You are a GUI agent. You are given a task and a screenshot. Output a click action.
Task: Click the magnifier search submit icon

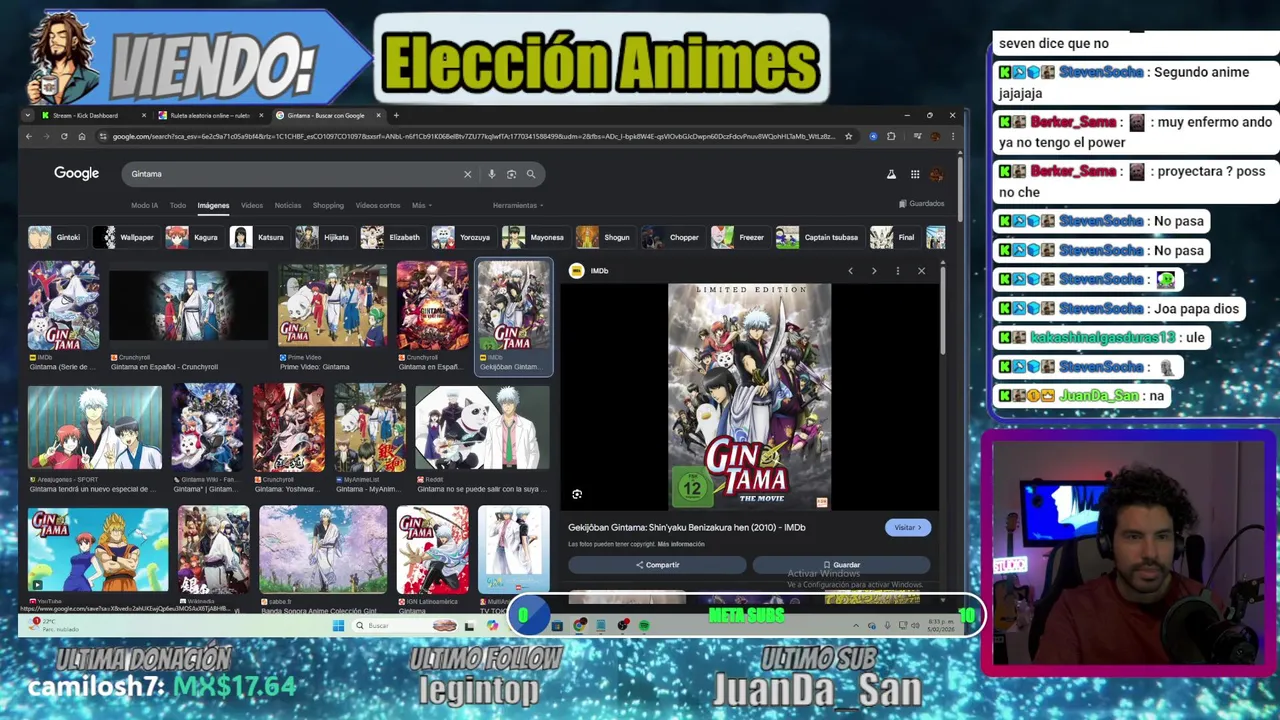coord(531,174)
